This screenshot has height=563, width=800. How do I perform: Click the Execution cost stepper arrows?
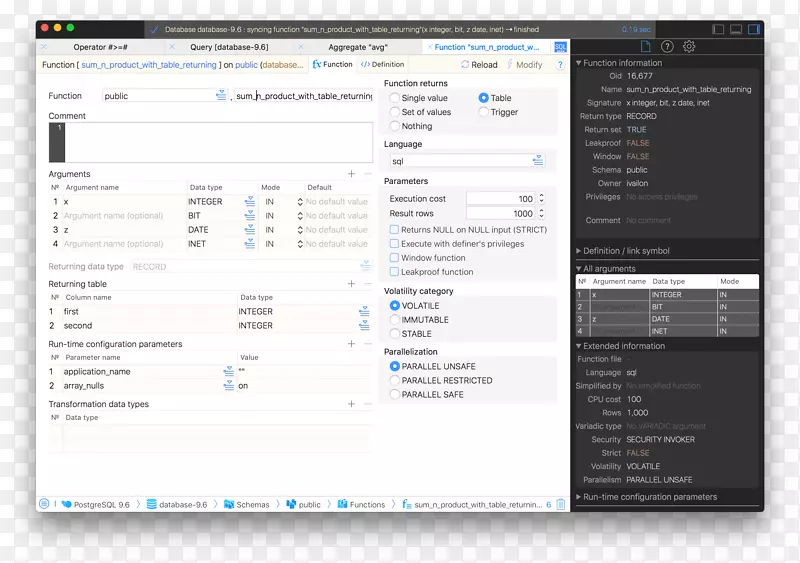541,199
